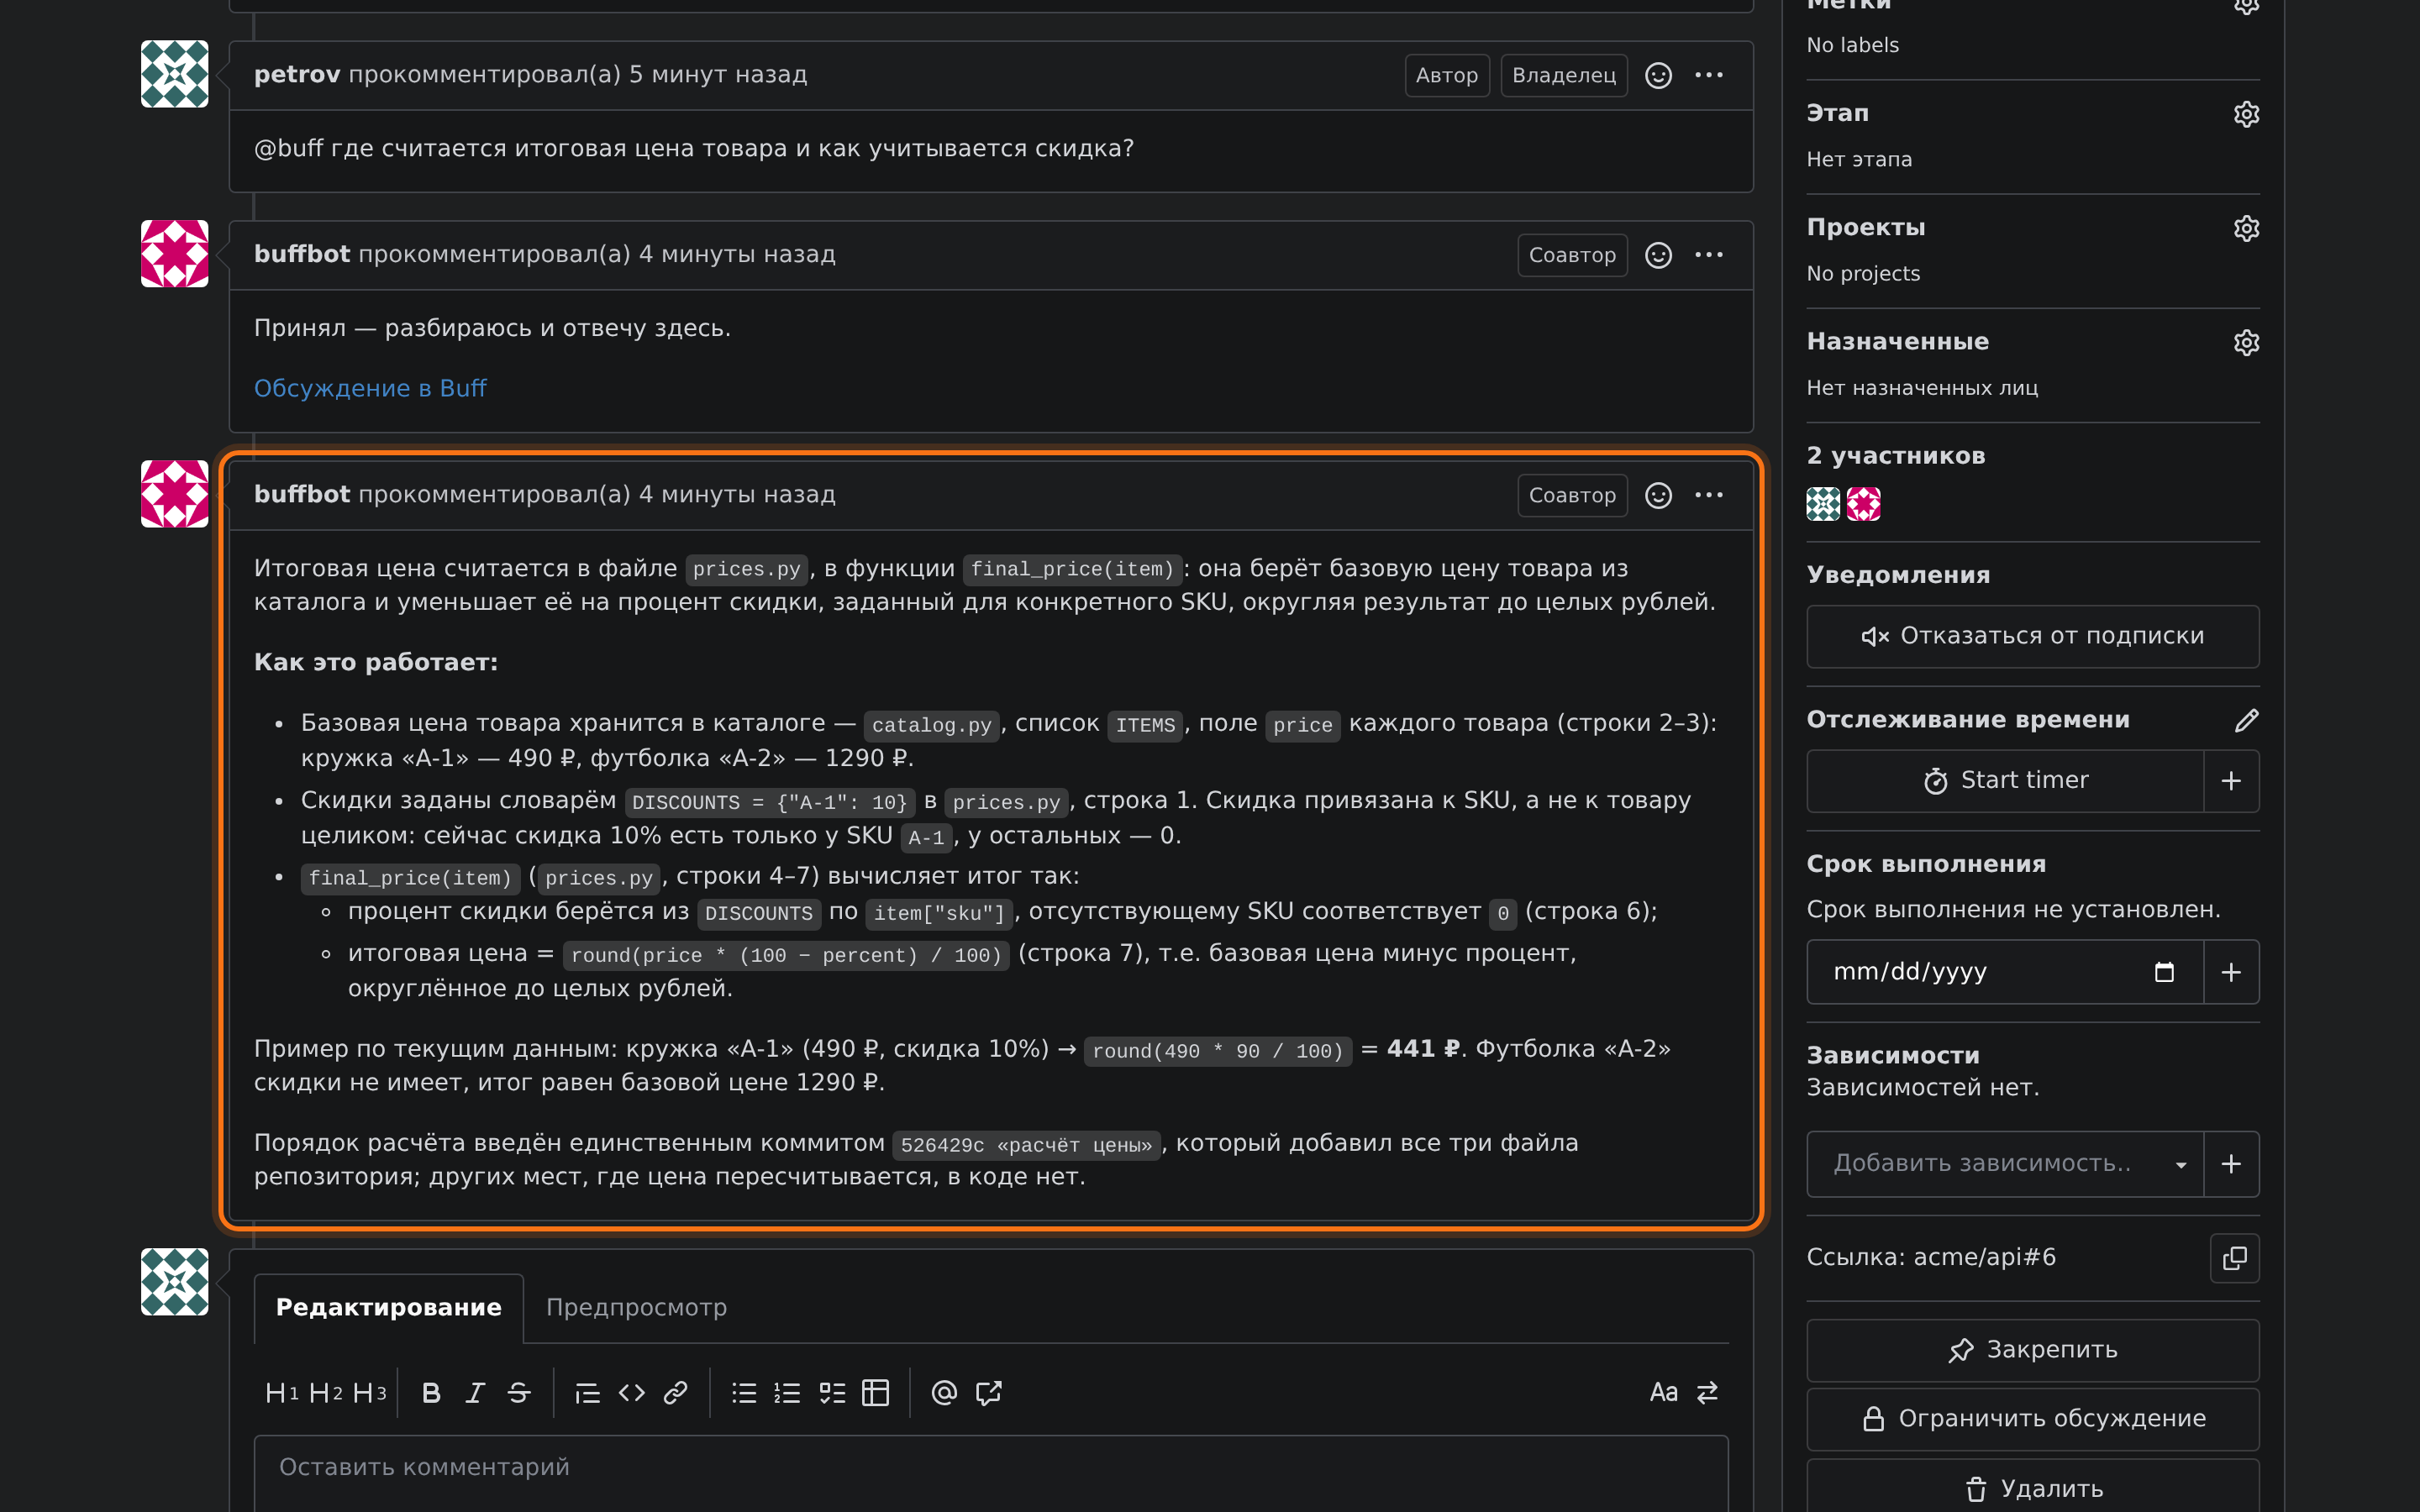Open the Проекты settings gear

tap(2246, 228)
